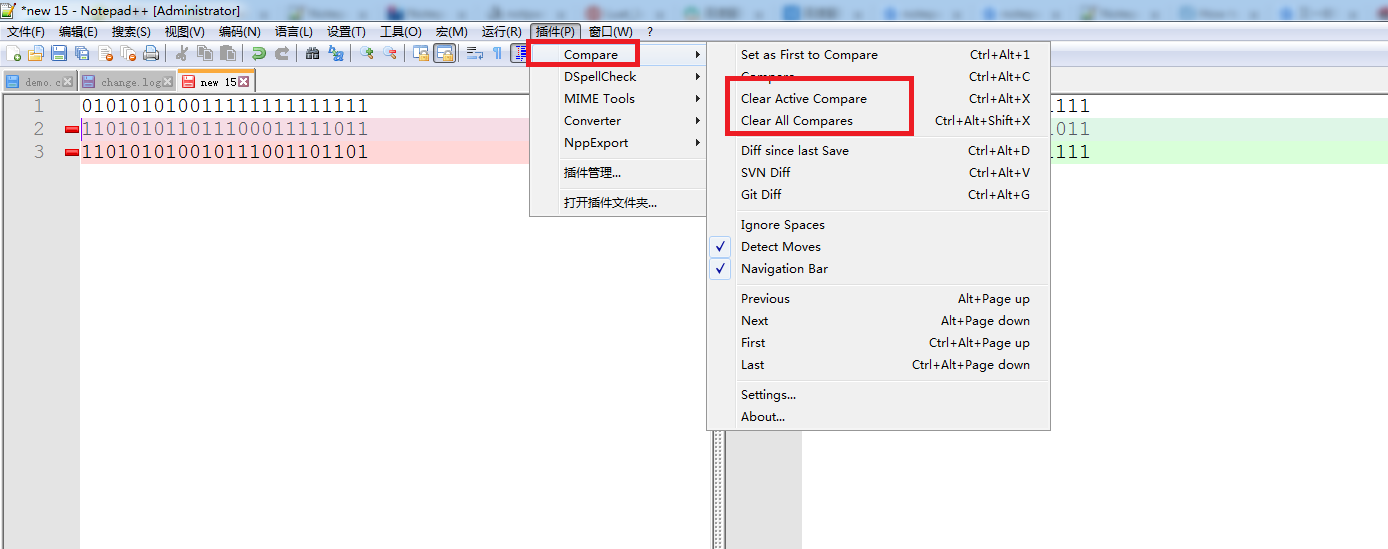Choose Diff since last Save
This screenshot has width=1388, height=549.
[x=878, y=151]
